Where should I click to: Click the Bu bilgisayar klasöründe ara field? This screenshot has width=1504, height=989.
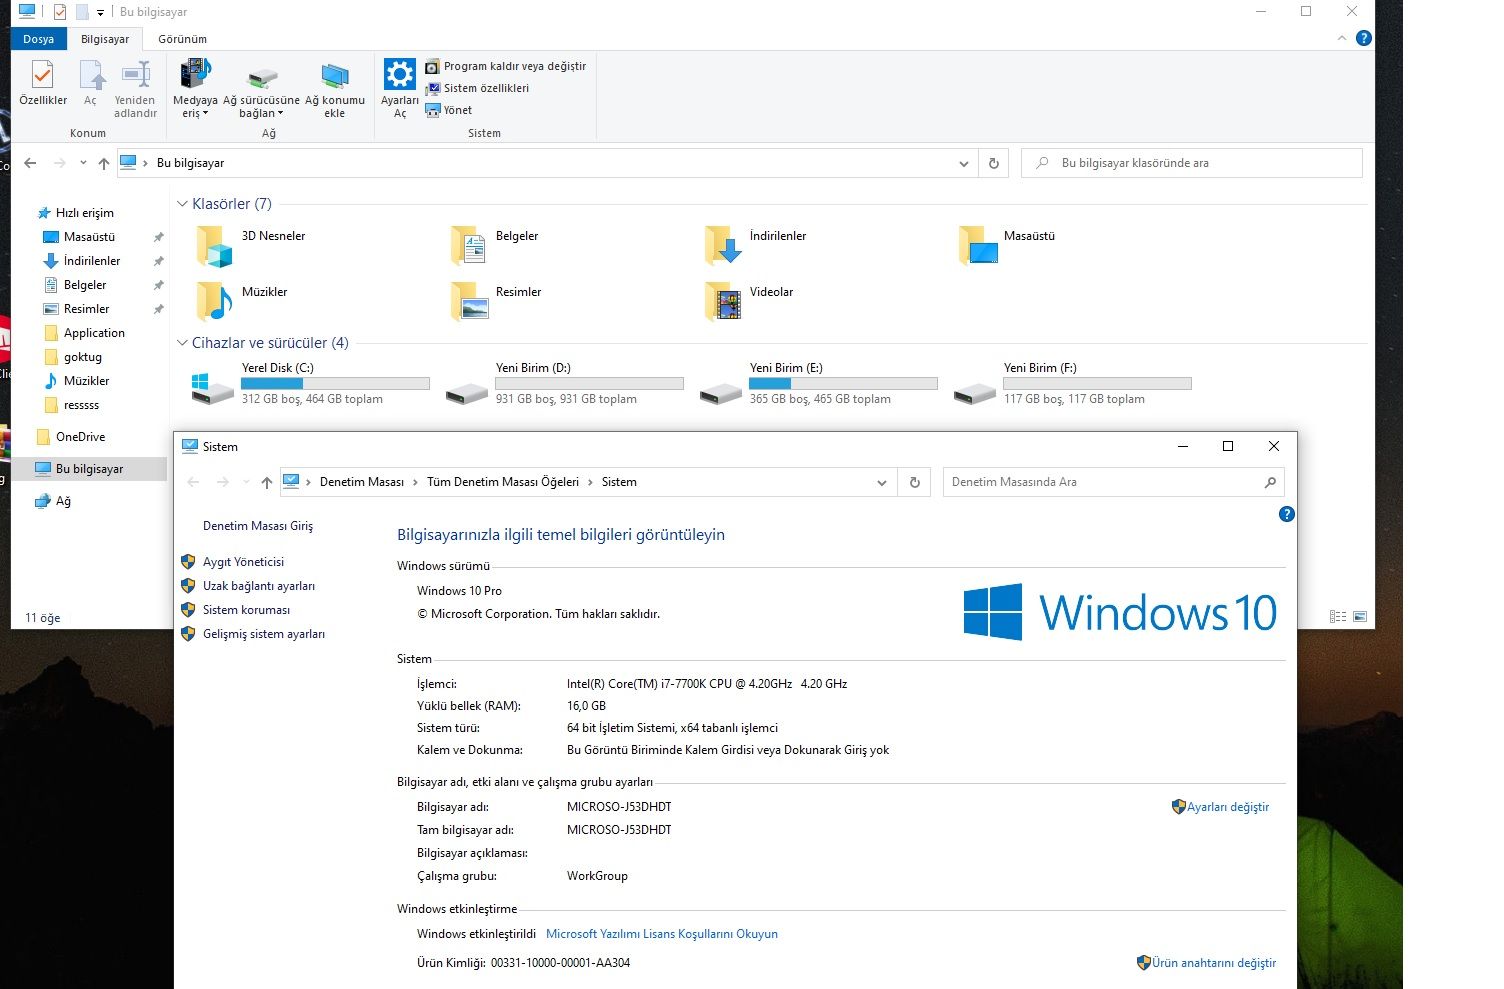coord(1192,163)
